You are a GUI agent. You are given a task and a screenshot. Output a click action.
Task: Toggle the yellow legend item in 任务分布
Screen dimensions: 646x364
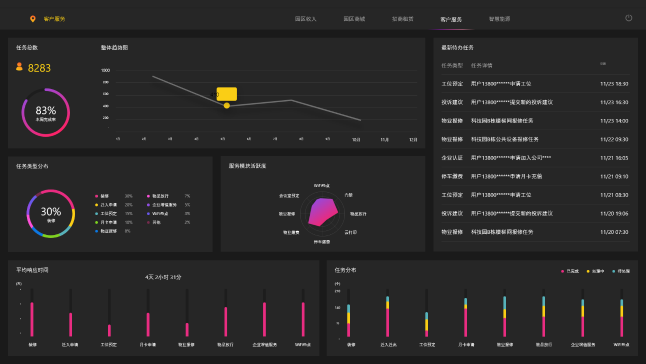coord(595,271)
